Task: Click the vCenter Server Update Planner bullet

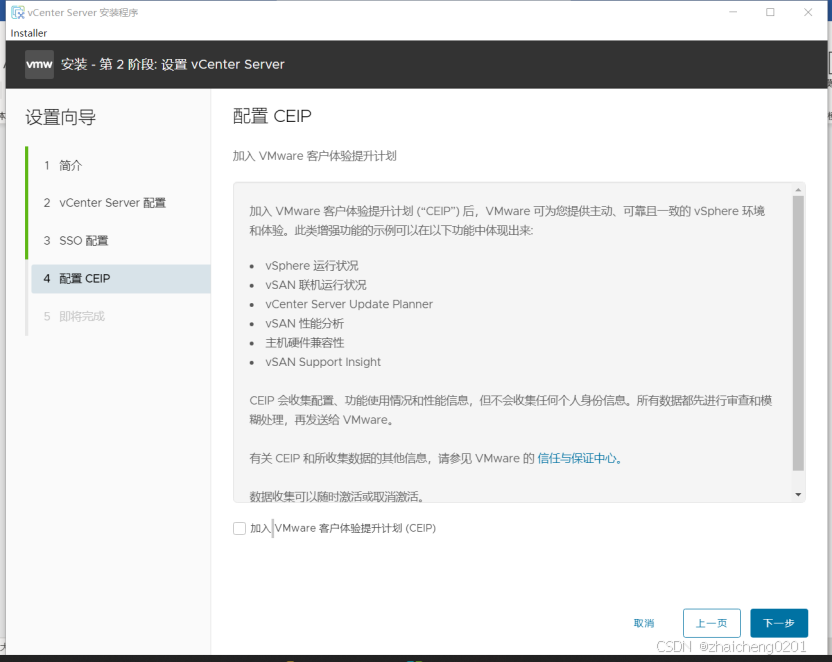Action: tap(349, 304)
